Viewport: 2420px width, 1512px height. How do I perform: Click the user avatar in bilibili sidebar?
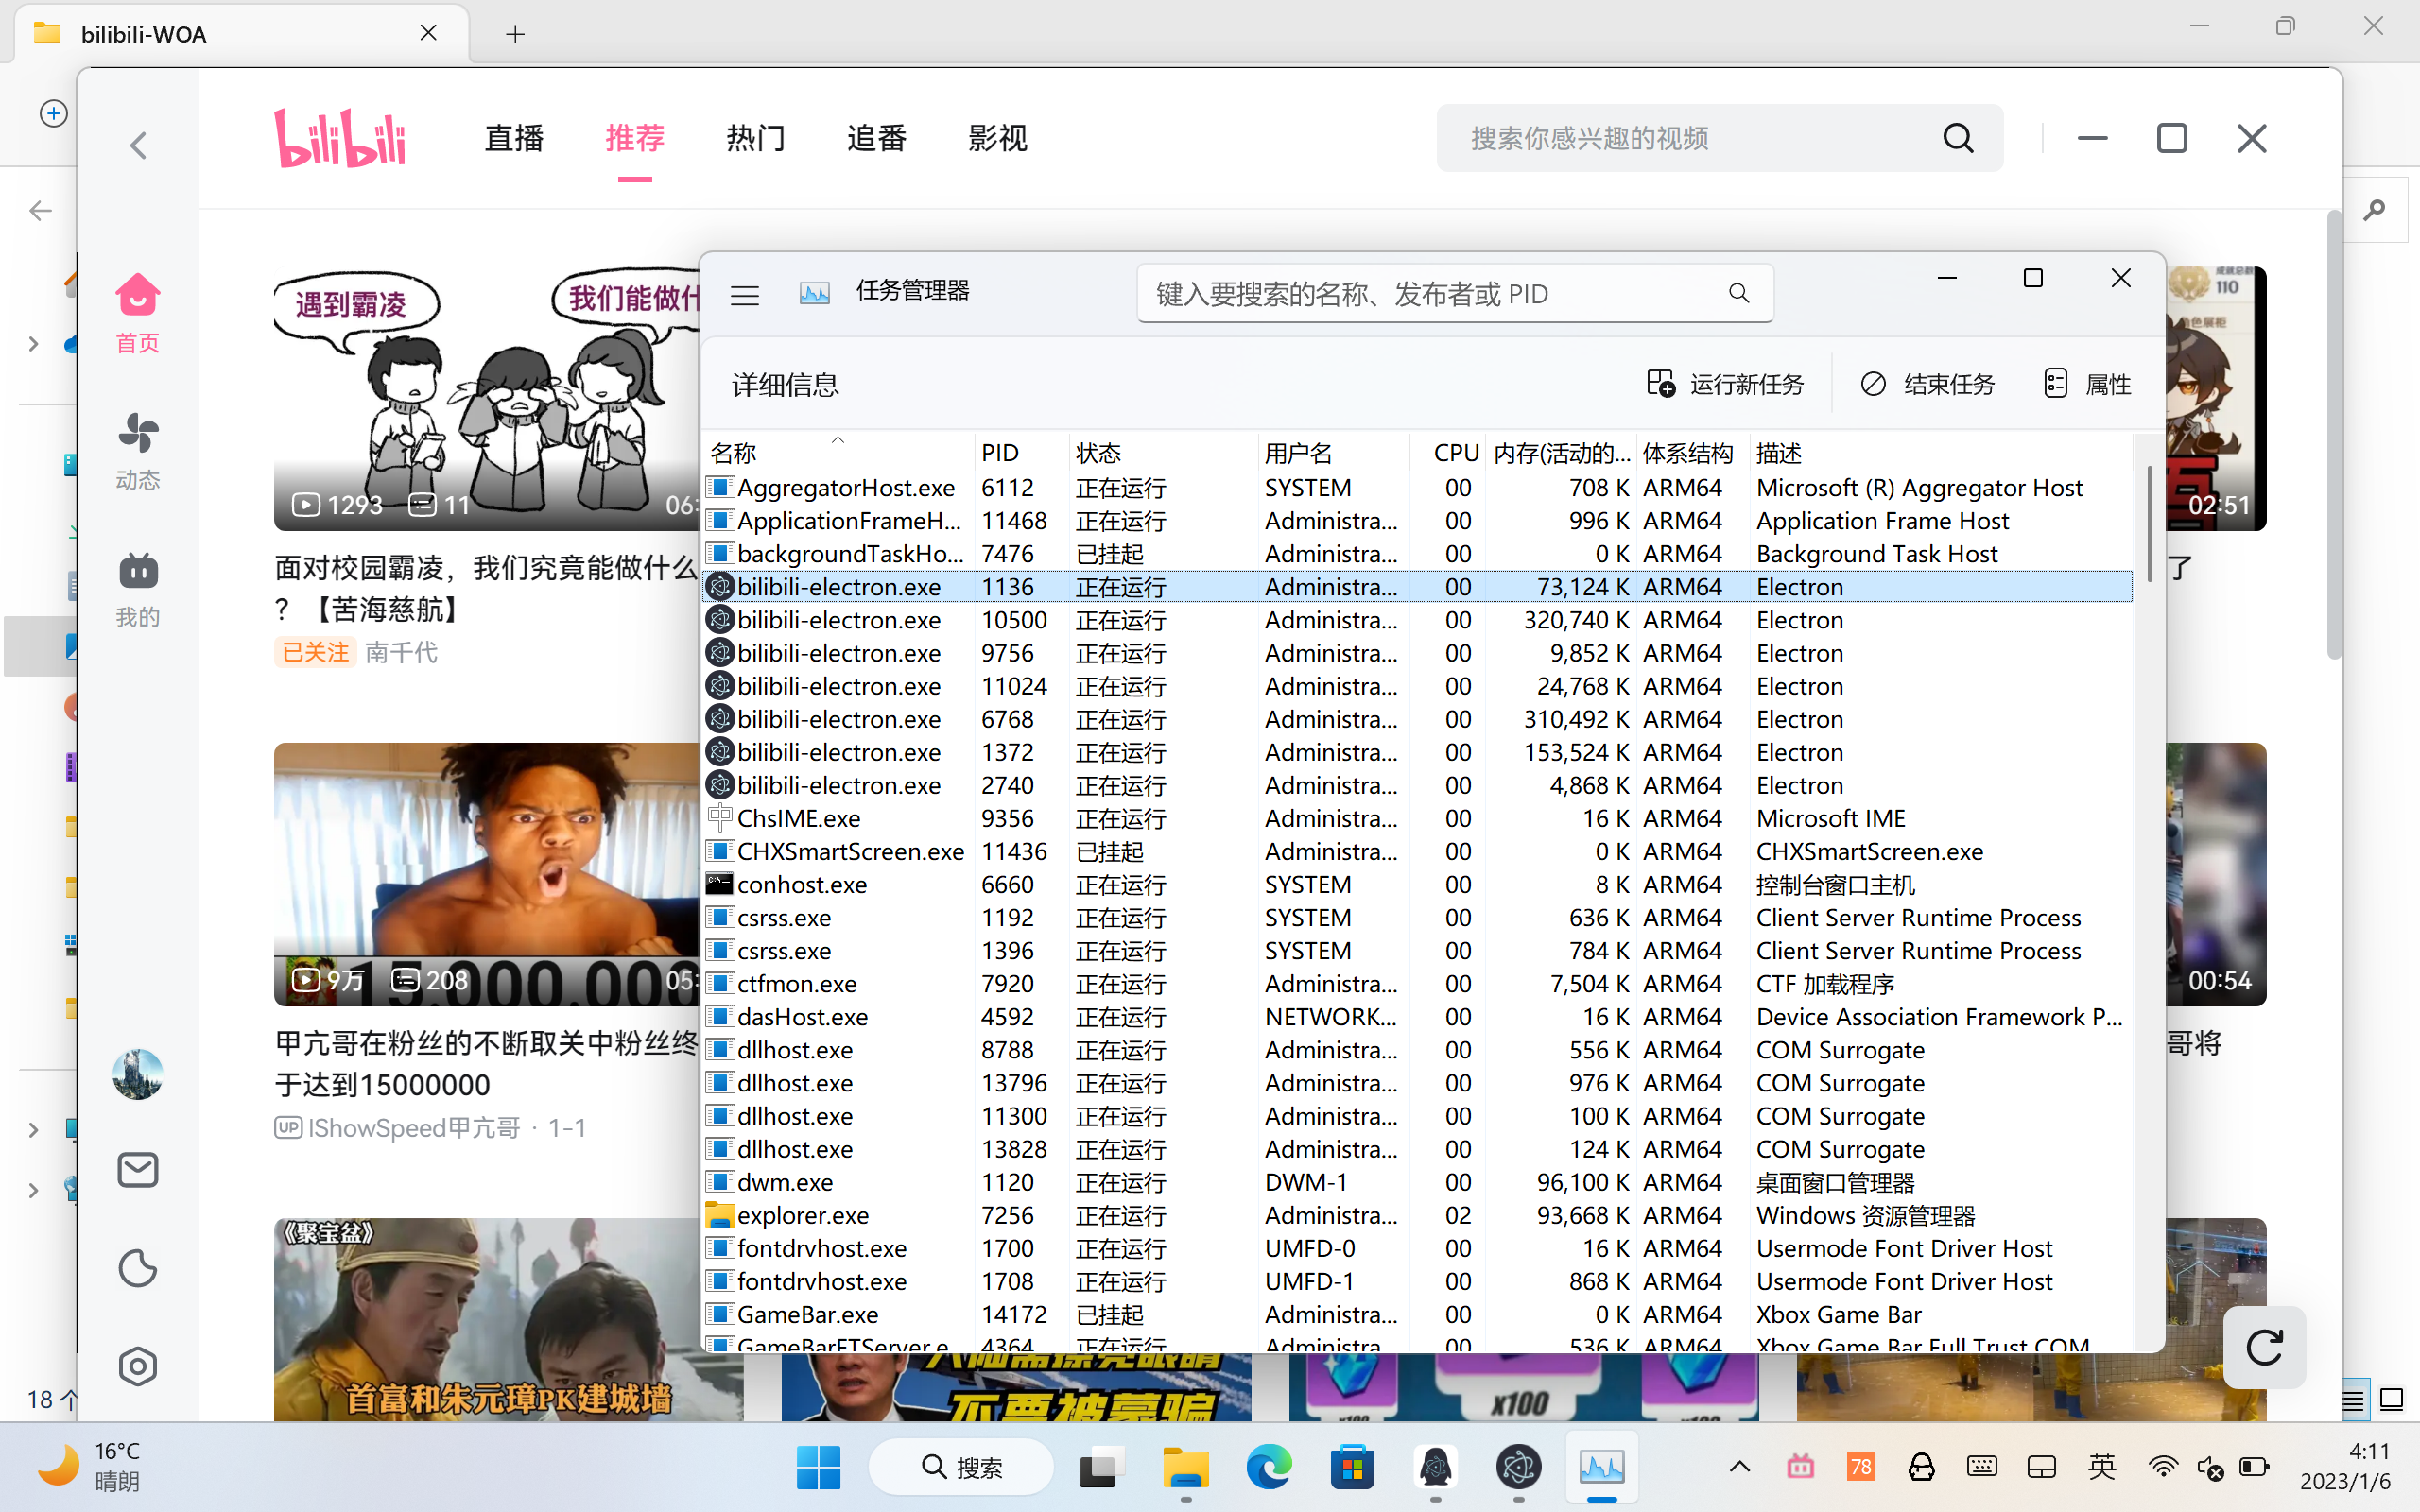point(137,1074)
